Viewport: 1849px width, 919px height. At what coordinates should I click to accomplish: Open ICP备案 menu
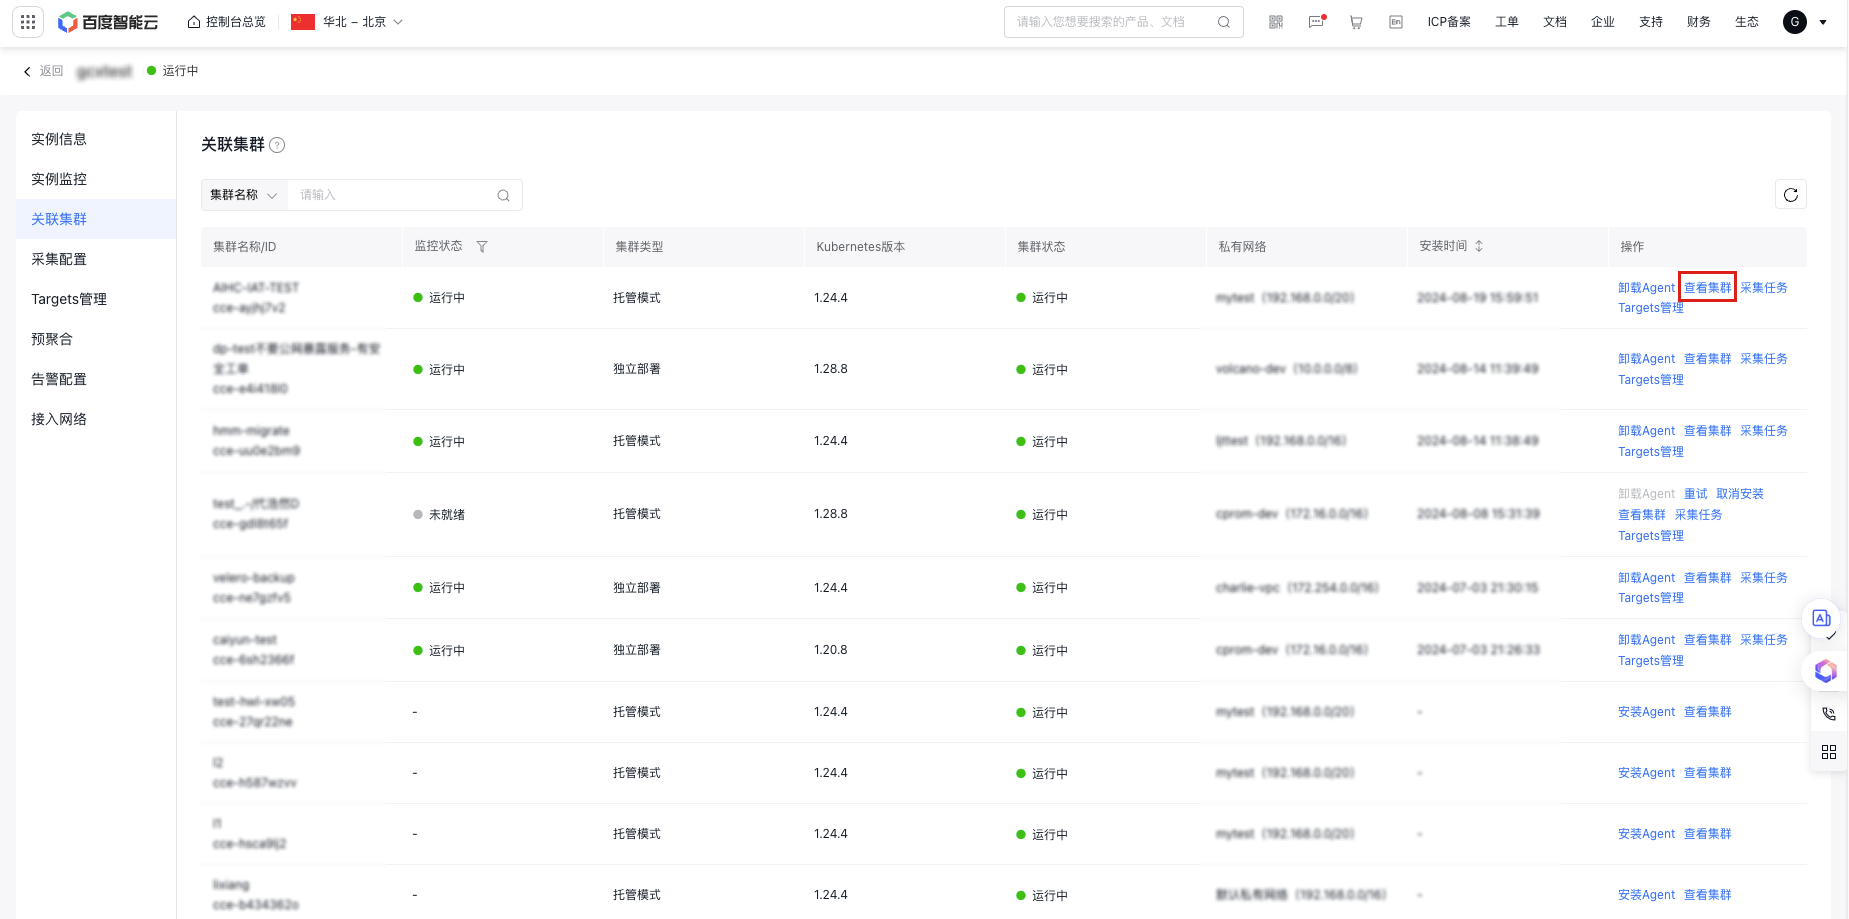point(1449,22)
